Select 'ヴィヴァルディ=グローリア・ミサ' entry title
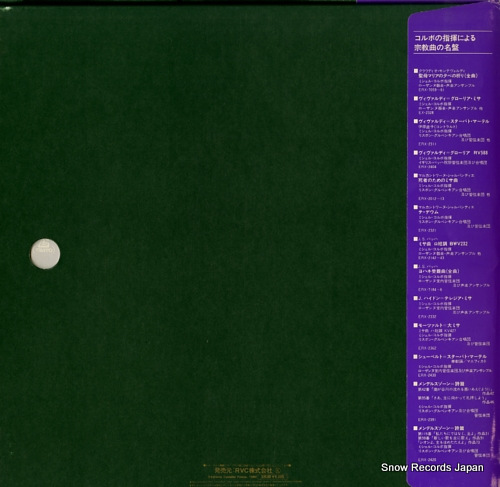 449,99
